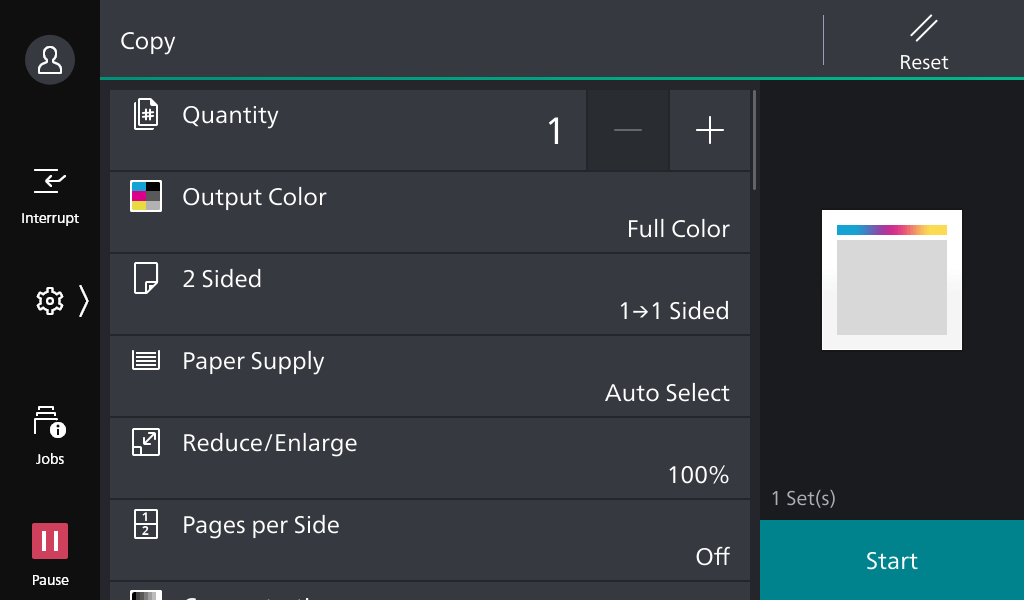
Task: Select the Pages per Side icon
Action: tap(145, 524)
